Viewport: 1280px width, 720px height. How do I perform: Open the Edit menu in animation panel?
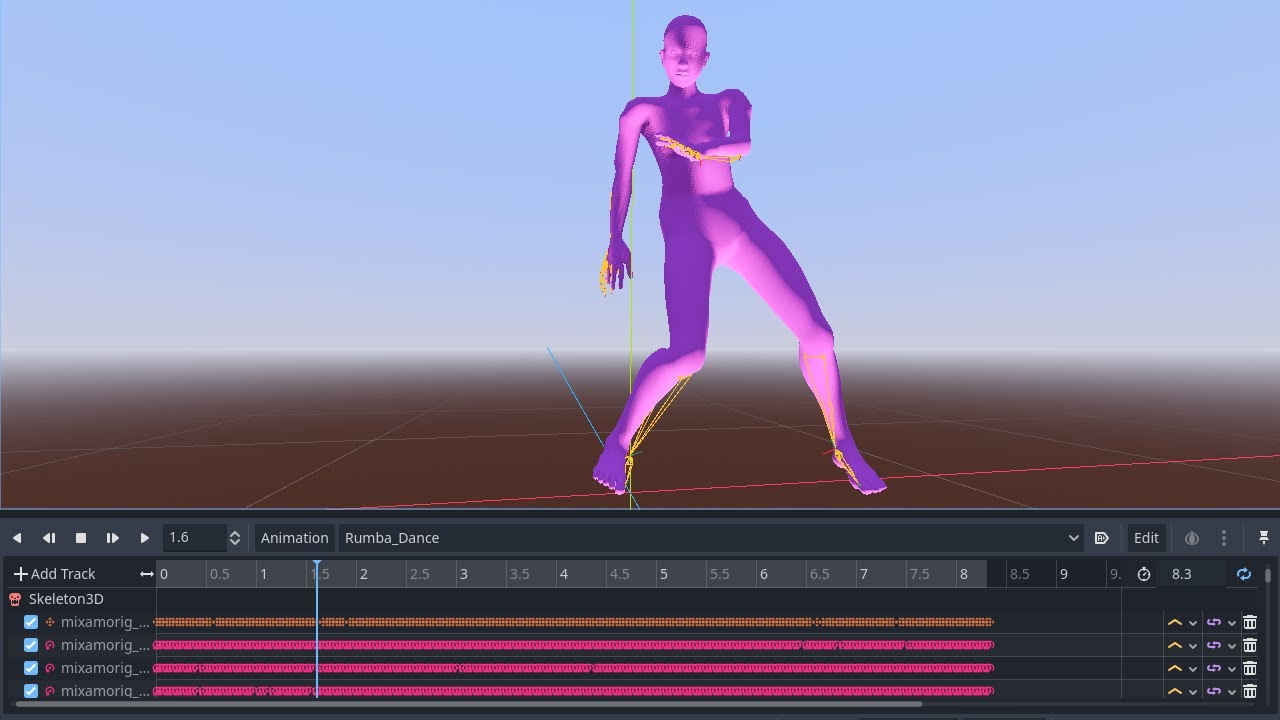(1146, 538)
